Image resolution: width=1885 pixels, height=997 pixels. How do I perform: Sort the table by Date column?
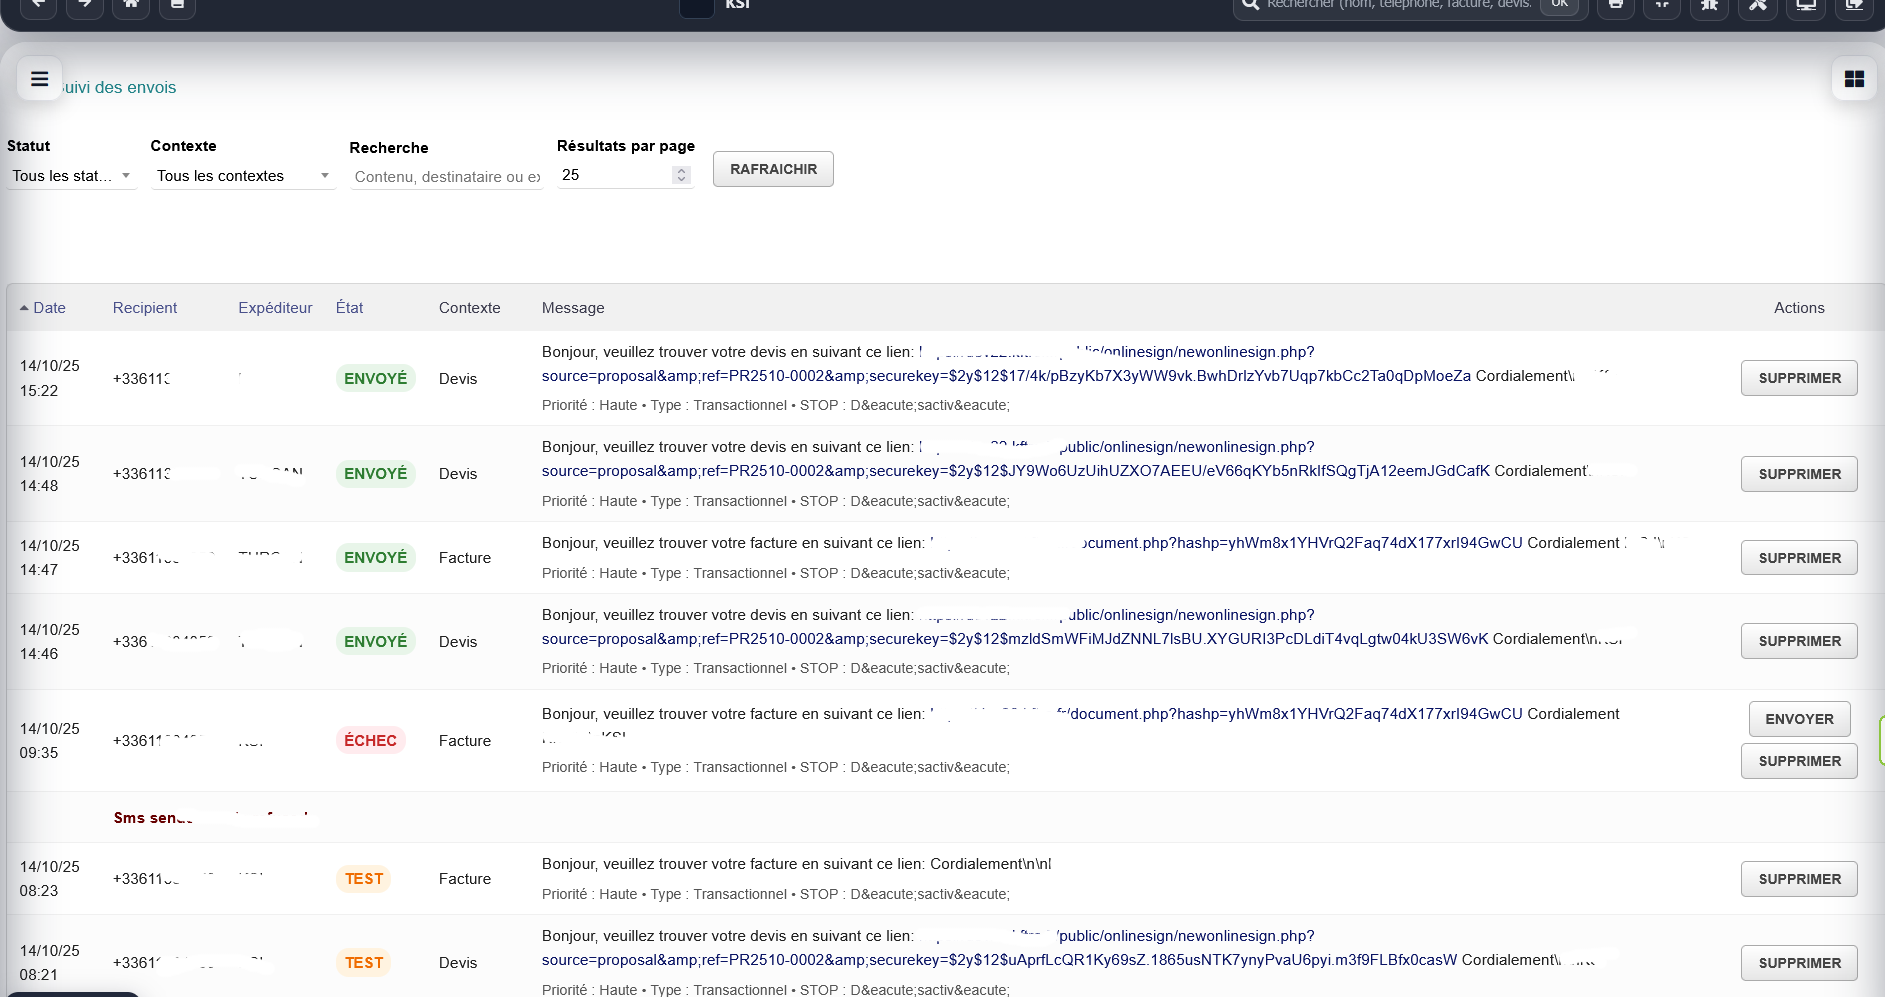click(x=49, y=308)
